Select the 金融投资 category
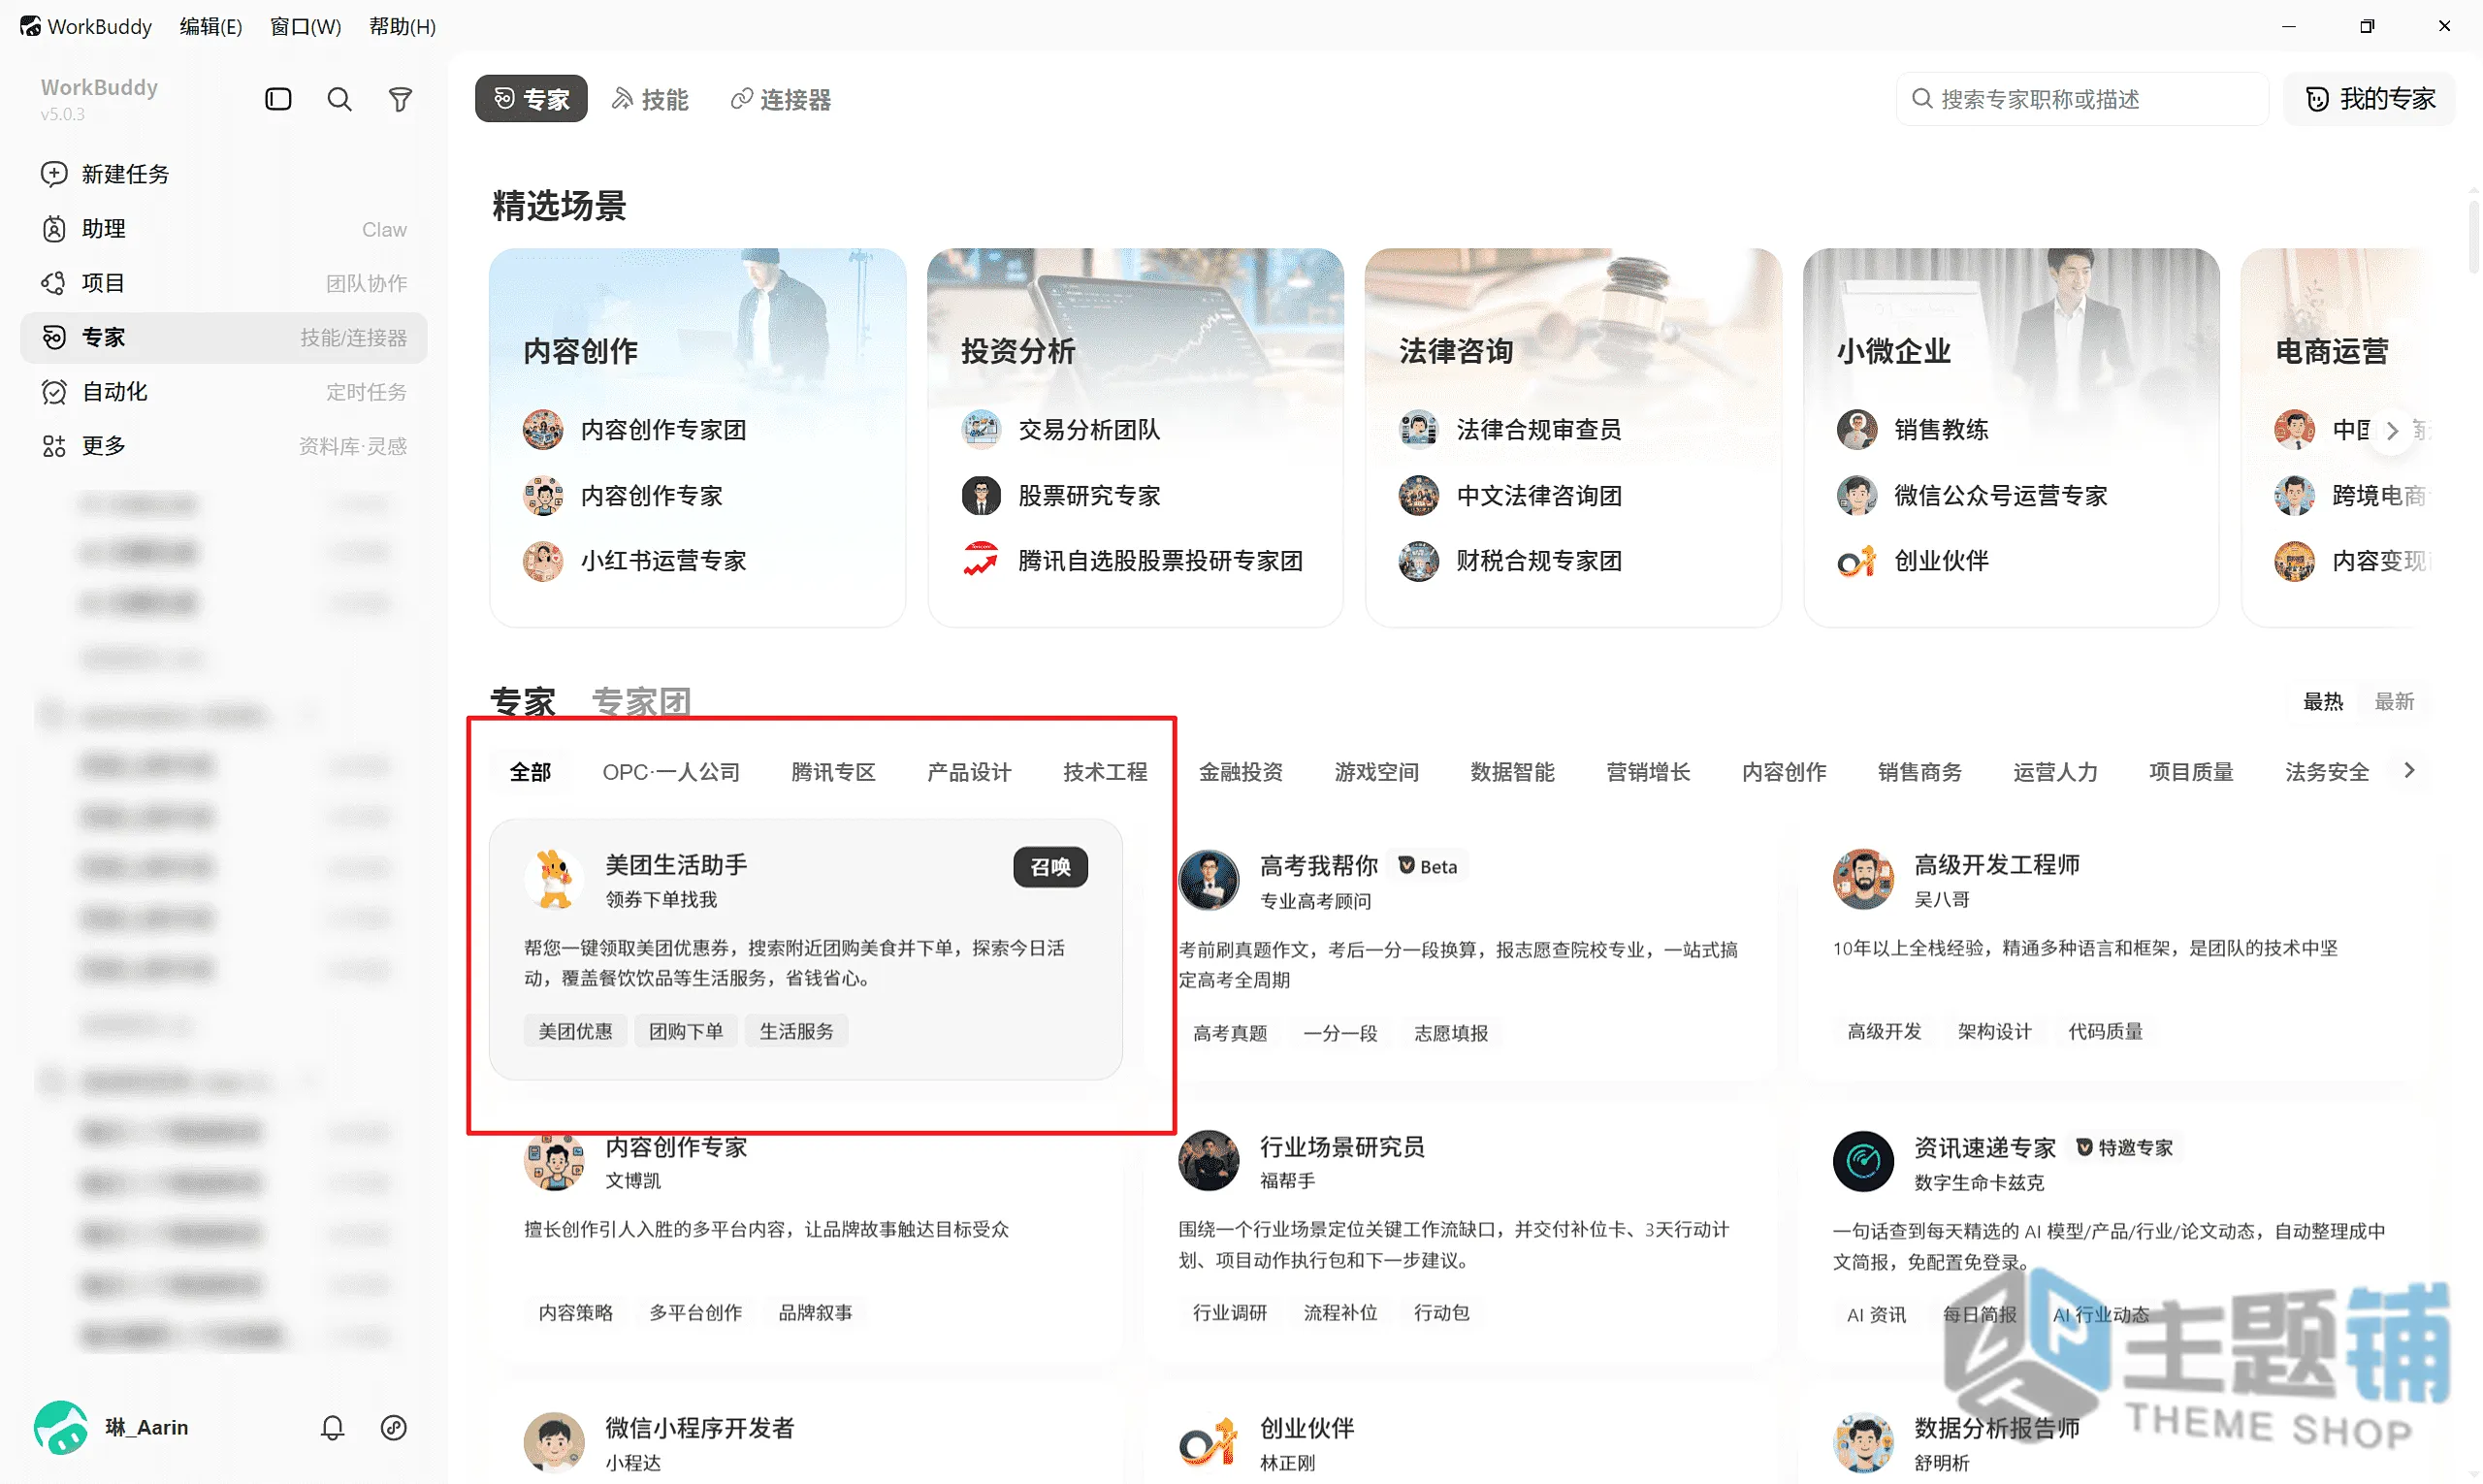The width and height of the screenshot is (2483, 1484). [x=1241, y=772]
